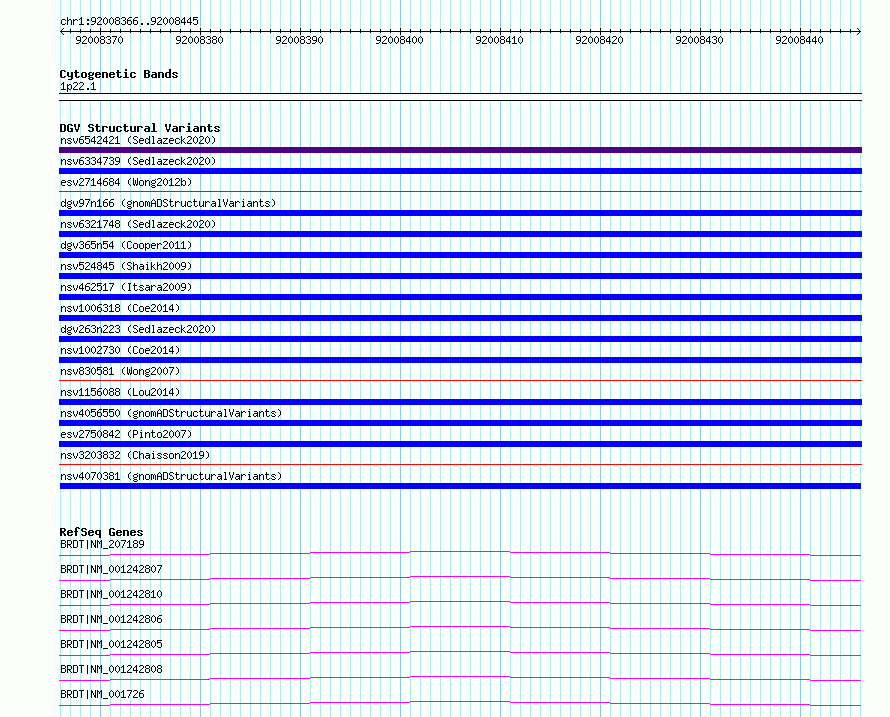Click the magenta line under BRDT|NM_001242810
890x717 pixels.
[460, 603]
